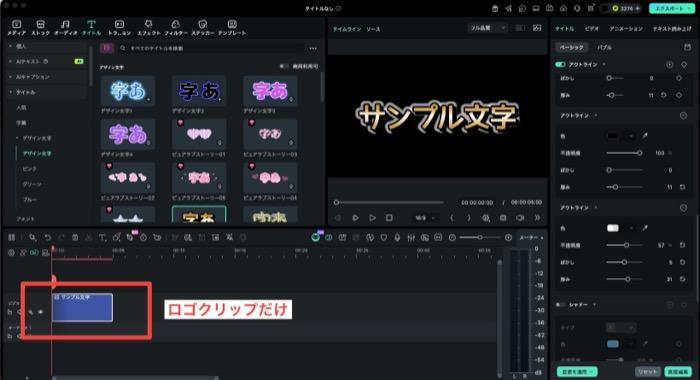Image resolution: width=700 pixels, height=380 pixels.
Task: Toggle the アウトライン (Outline) switch off
Action: coord(560,65)
